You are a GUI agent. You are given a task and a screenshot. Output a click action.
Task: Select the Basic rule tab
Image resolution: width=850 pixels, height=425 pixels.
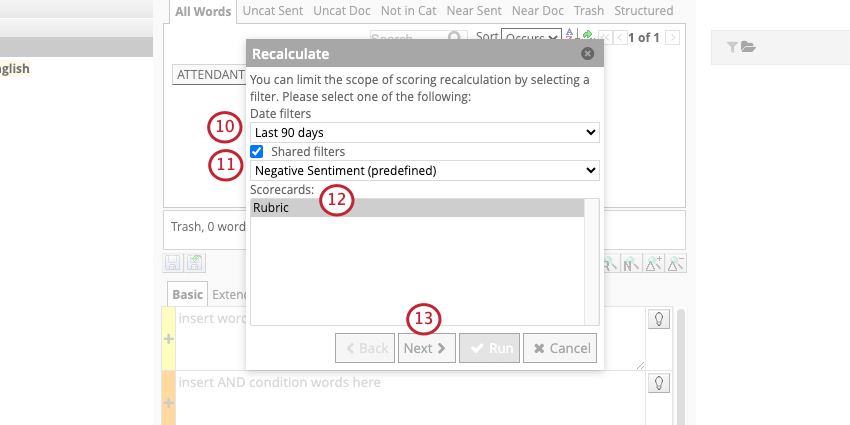click(188, 294)
